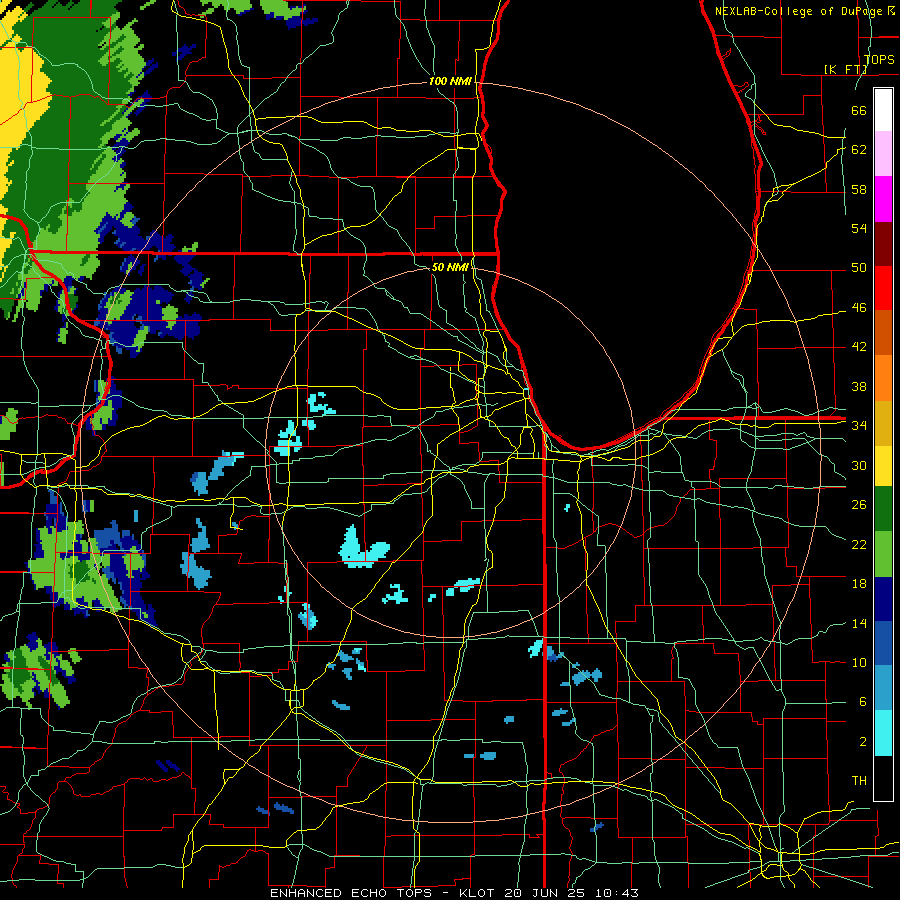This screenshot has height=900, width=900.
Task: Click the 66 scale value
Action: click(x=859, y=110)
